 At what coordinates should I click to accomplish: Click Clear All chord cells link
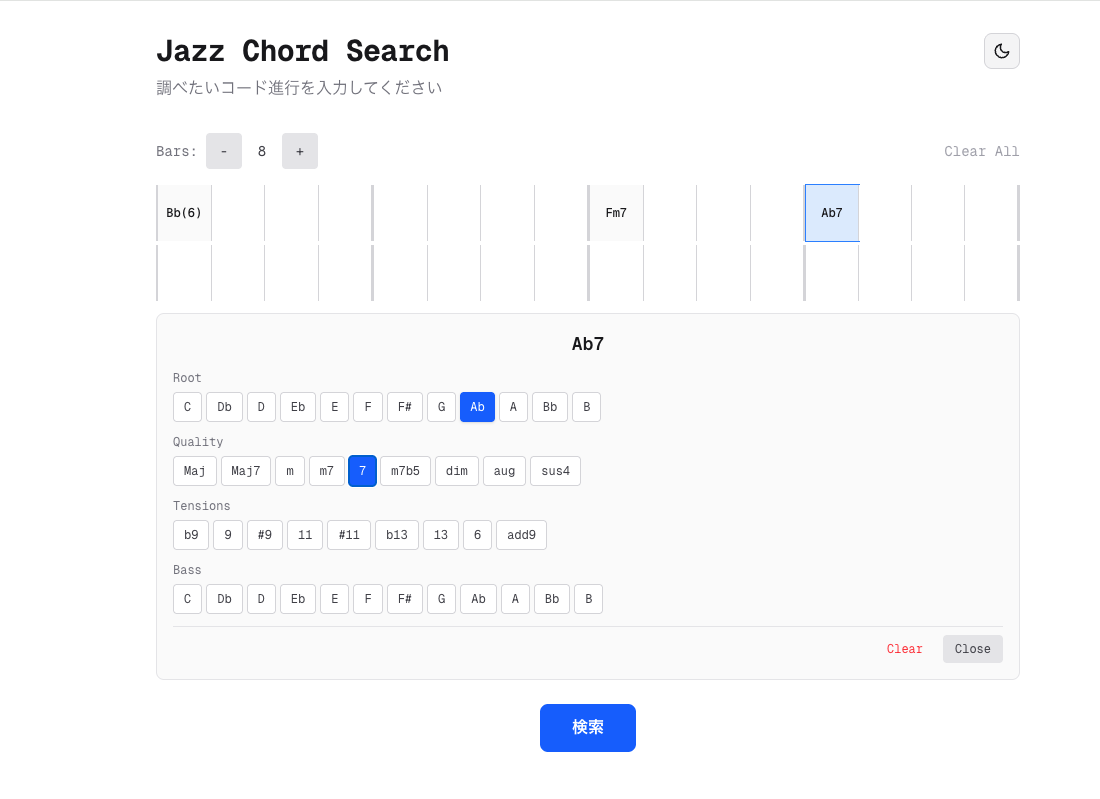pos(981,152)
